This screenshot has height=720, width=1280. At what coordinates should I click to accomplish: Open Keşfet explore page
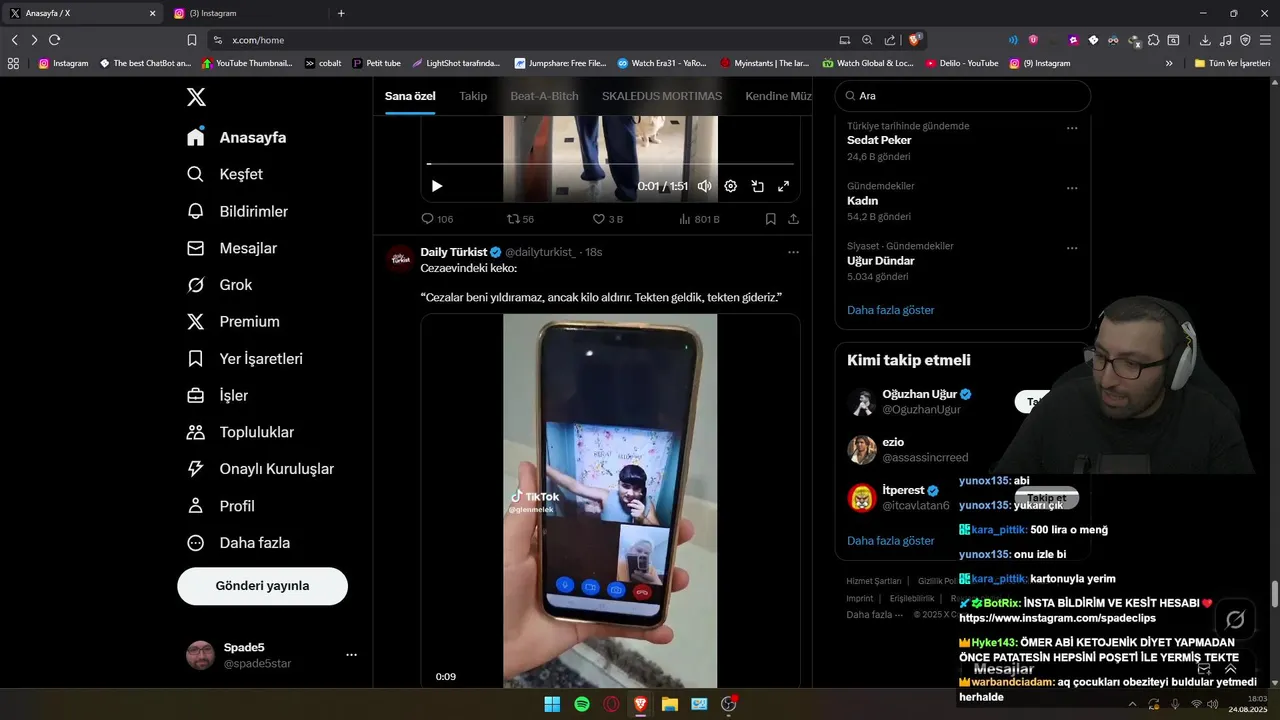pos(225,174)
